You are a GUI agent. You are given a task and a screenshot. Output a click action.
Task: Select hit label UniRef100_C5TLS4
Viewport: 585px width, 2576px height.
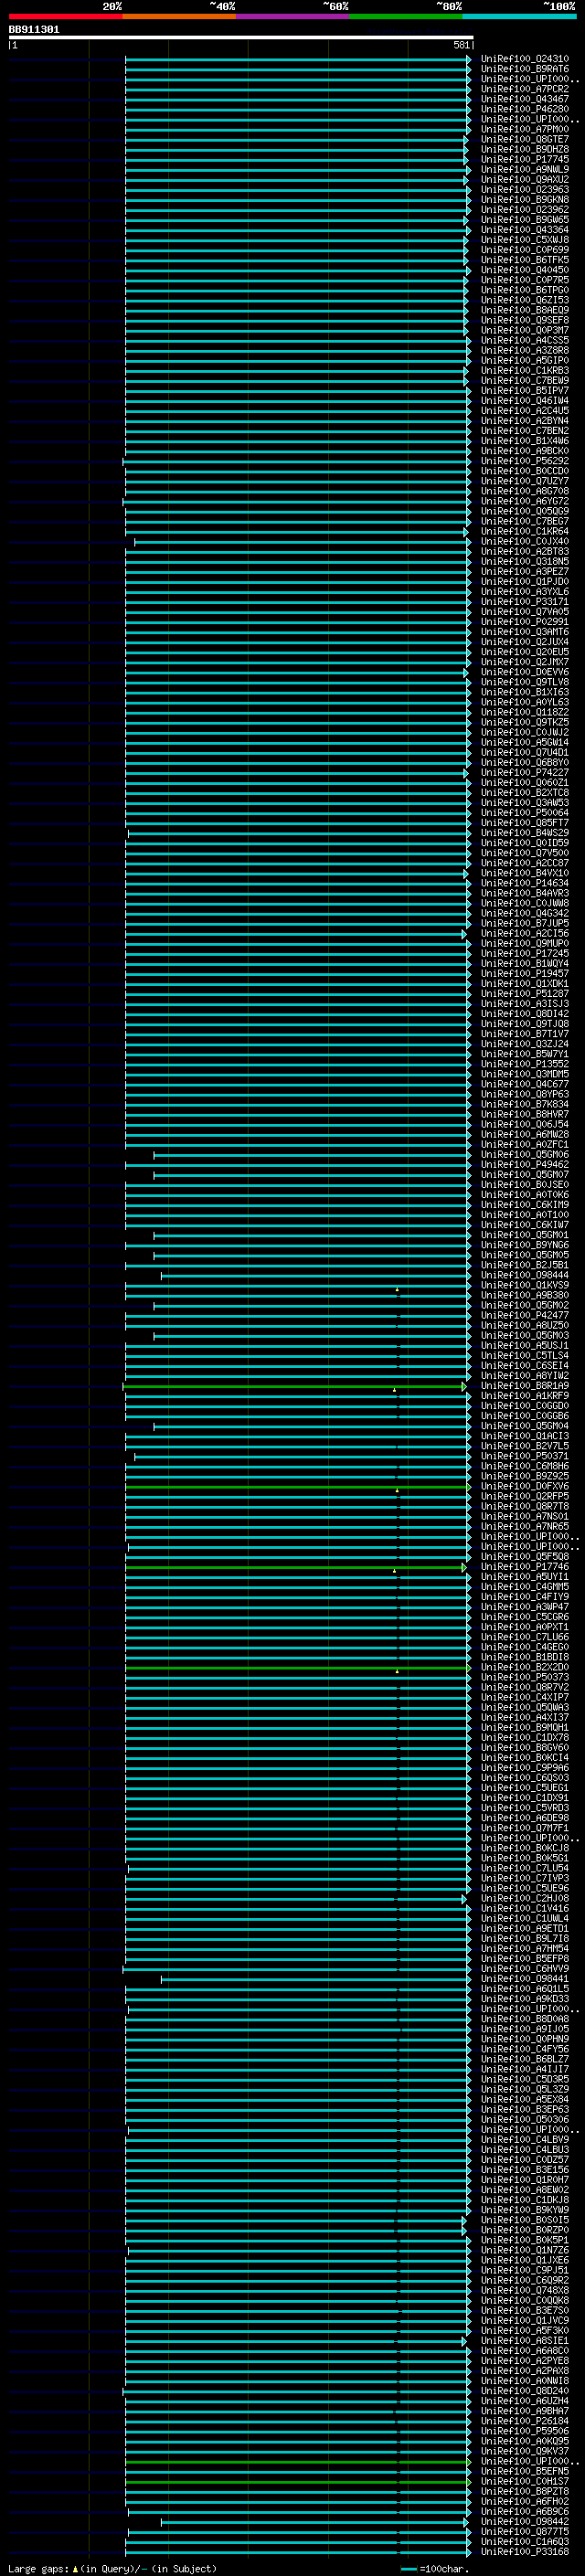pos(525,1356)
